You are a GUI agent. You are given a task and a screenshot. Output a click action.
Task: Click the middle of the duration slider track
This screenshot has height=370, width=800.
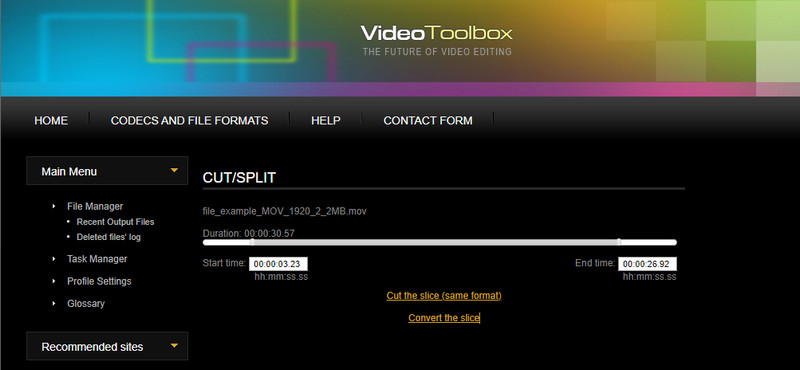pos(440,242)
